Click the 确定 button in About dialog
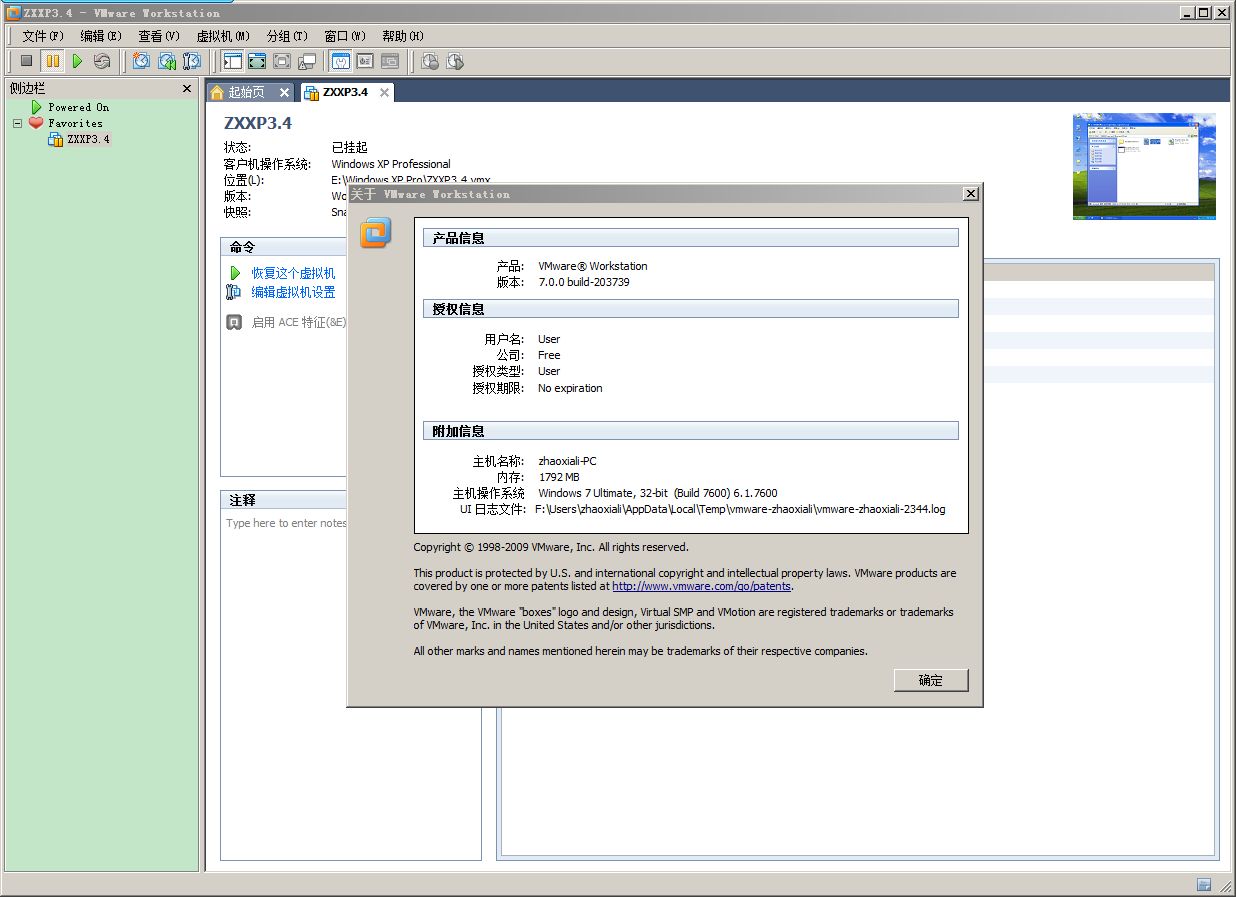Image resolution: width=1236 pixels, height=897 pixels. point(931,680)
